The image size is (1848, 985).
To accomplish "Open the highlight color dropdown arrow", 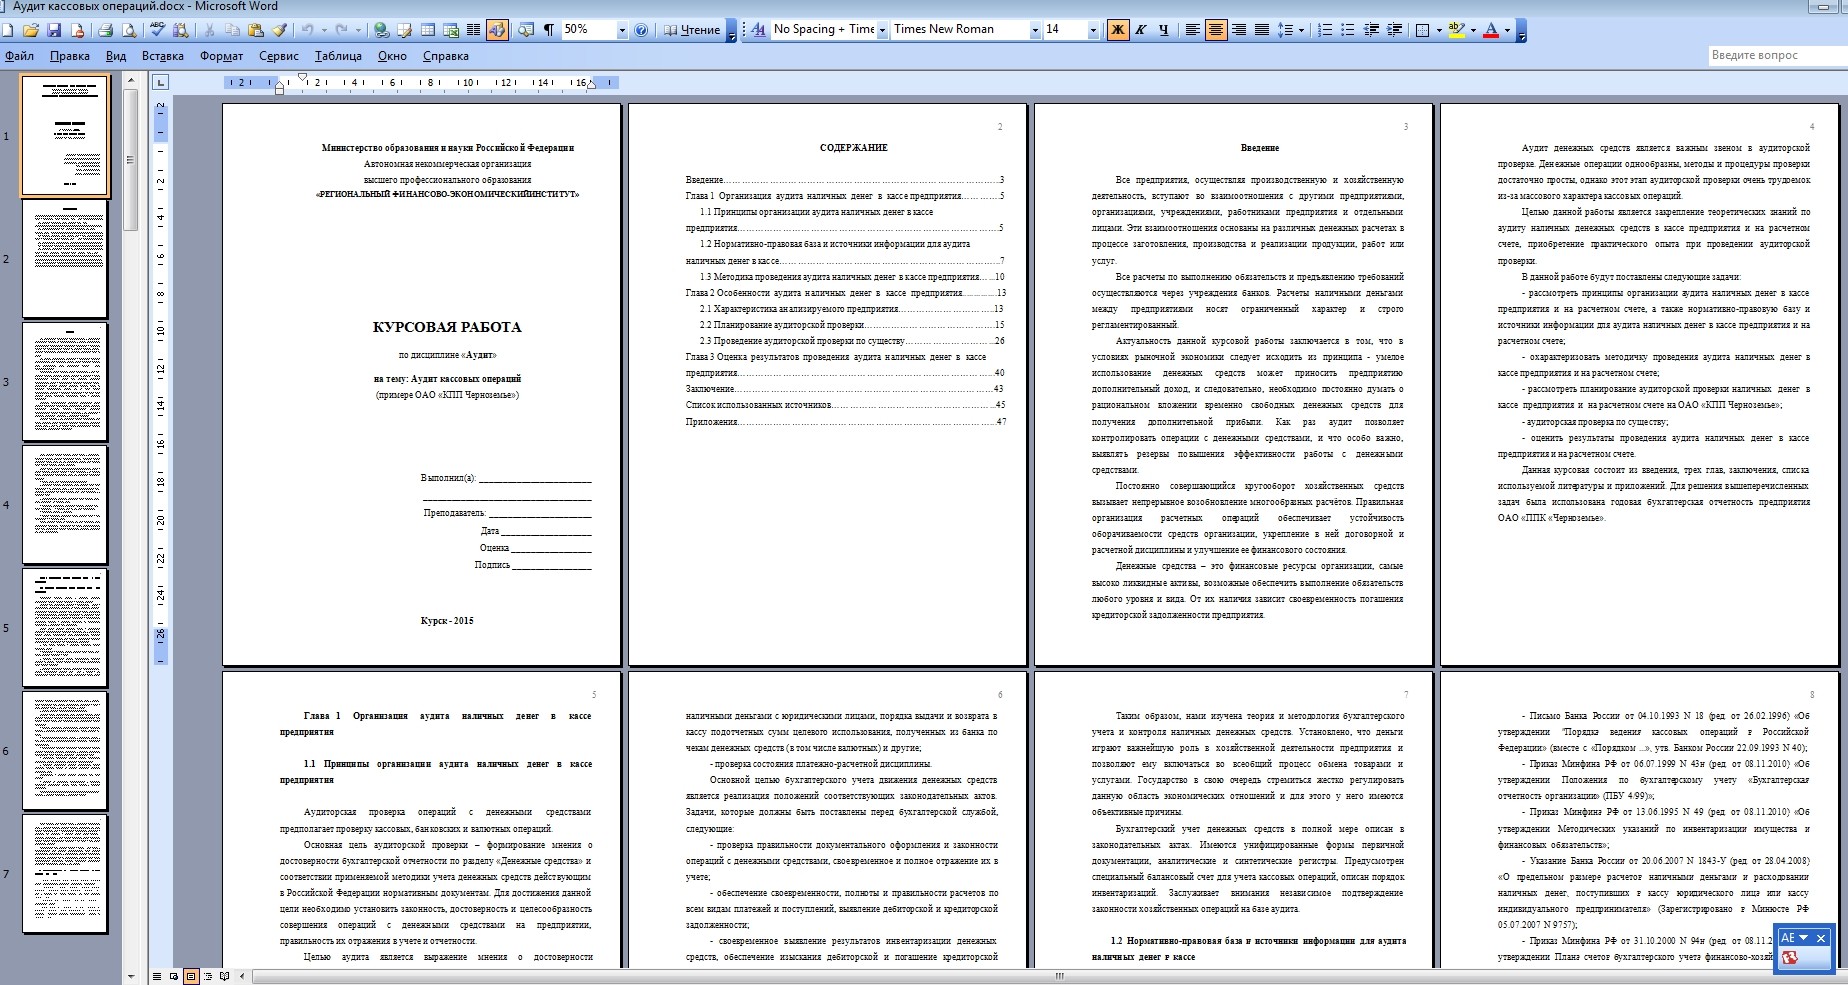I will click(x=1473, y=30).
